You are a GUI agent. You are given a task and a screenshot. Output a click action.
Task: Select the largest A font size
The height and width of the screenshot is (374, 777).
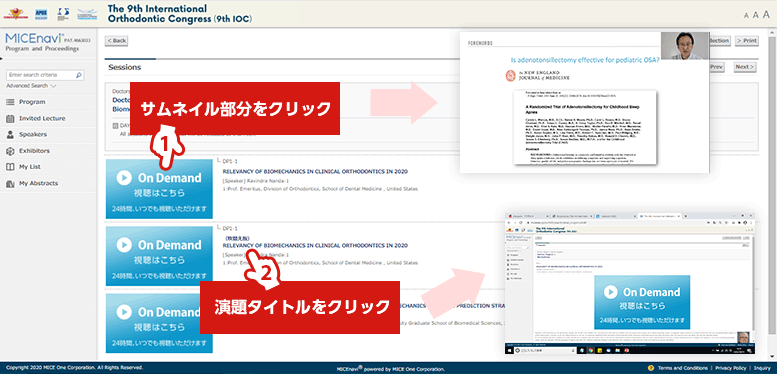click(x=767, y=14)
